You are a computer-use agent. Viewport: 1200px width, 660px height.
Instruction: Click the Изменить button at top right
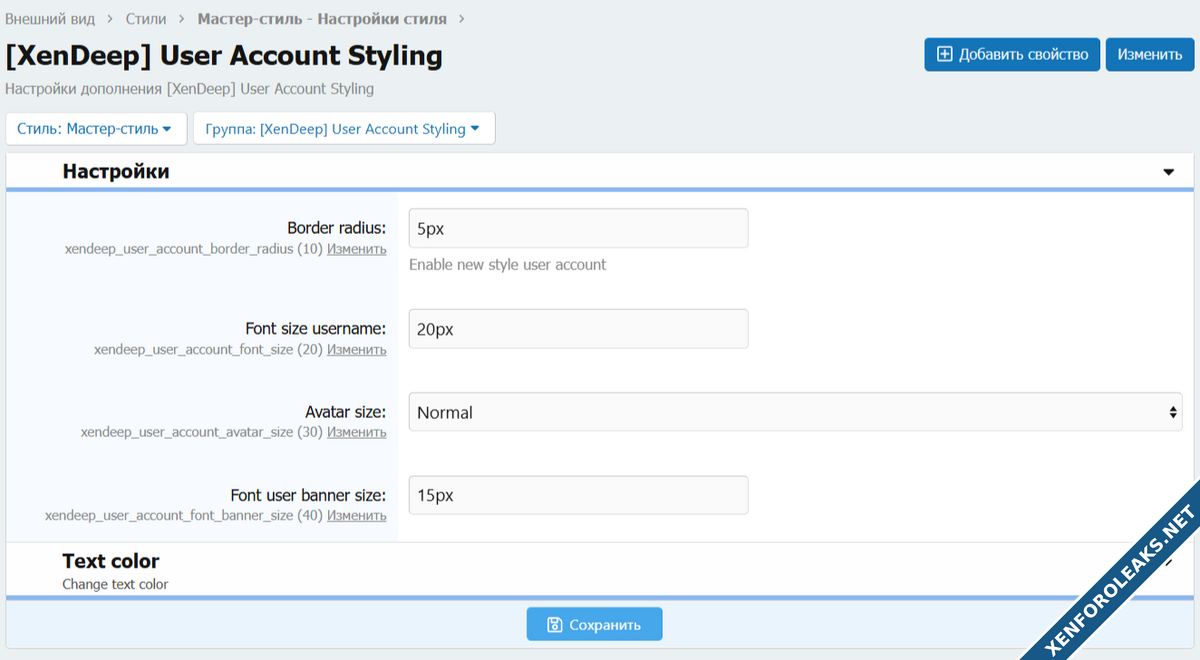pyautogui.click(x=1149, y=55)
